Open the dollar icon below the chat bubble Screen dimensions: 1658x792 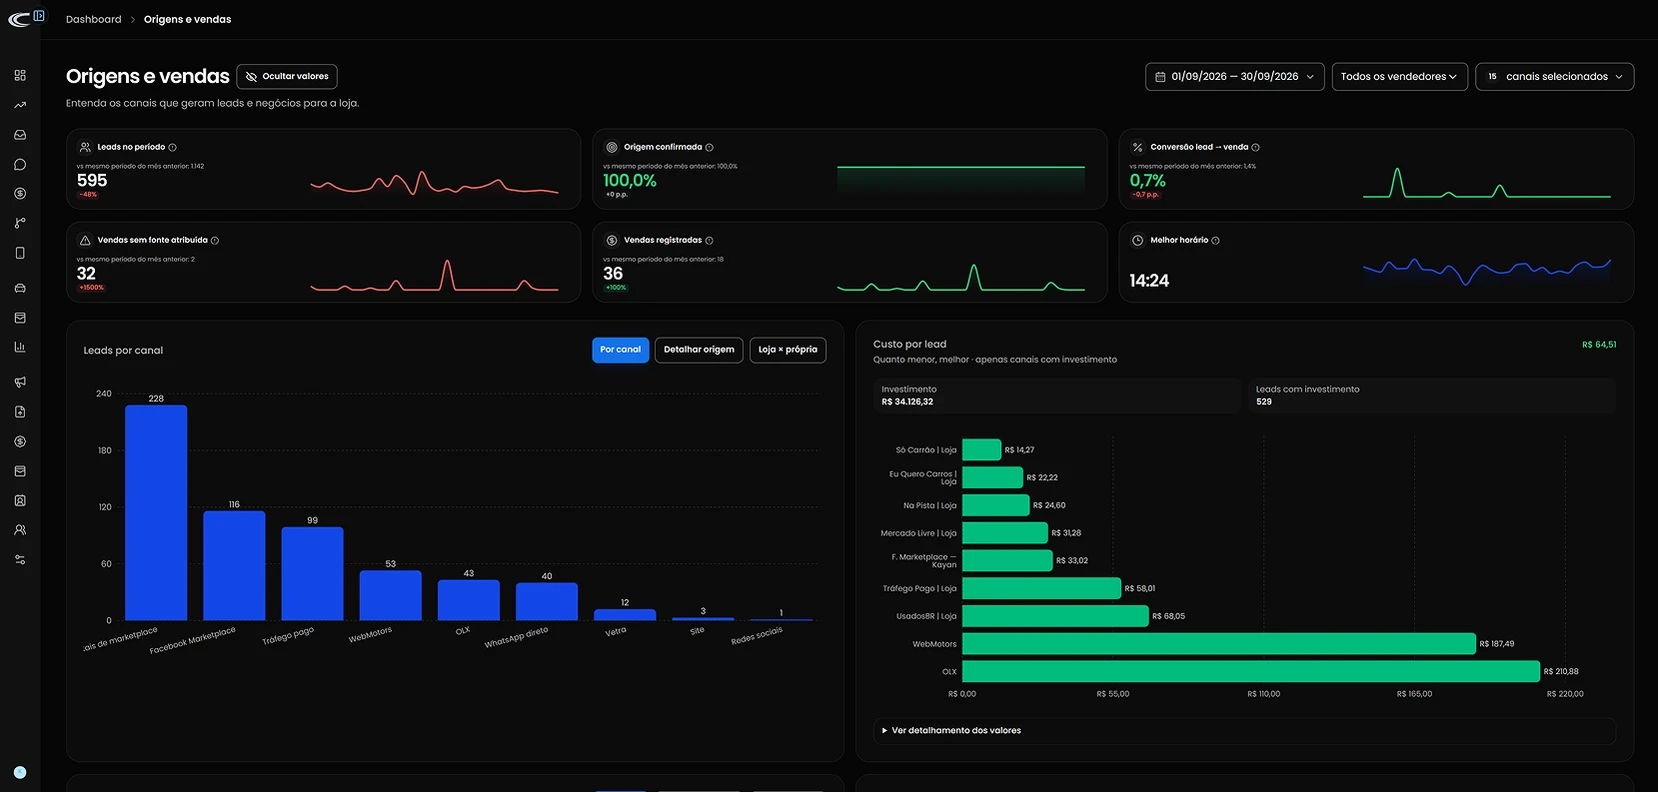click(20, 194)
